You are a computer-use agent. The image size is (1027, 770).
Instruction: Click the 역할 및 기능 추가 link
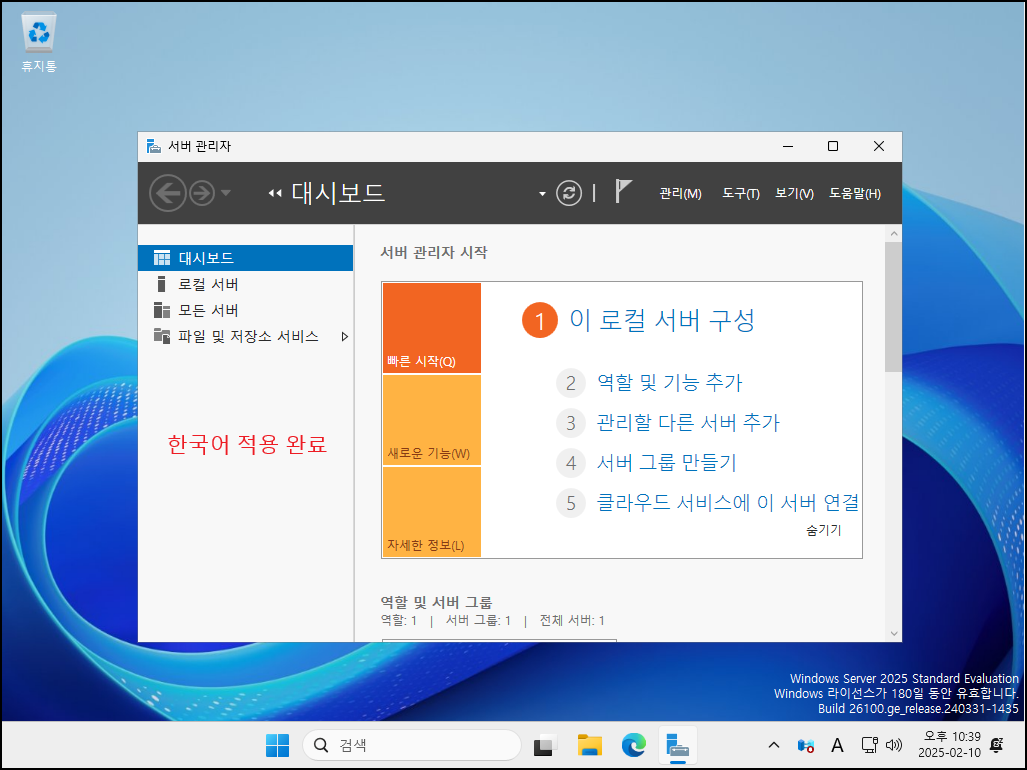tap(669, 382)
